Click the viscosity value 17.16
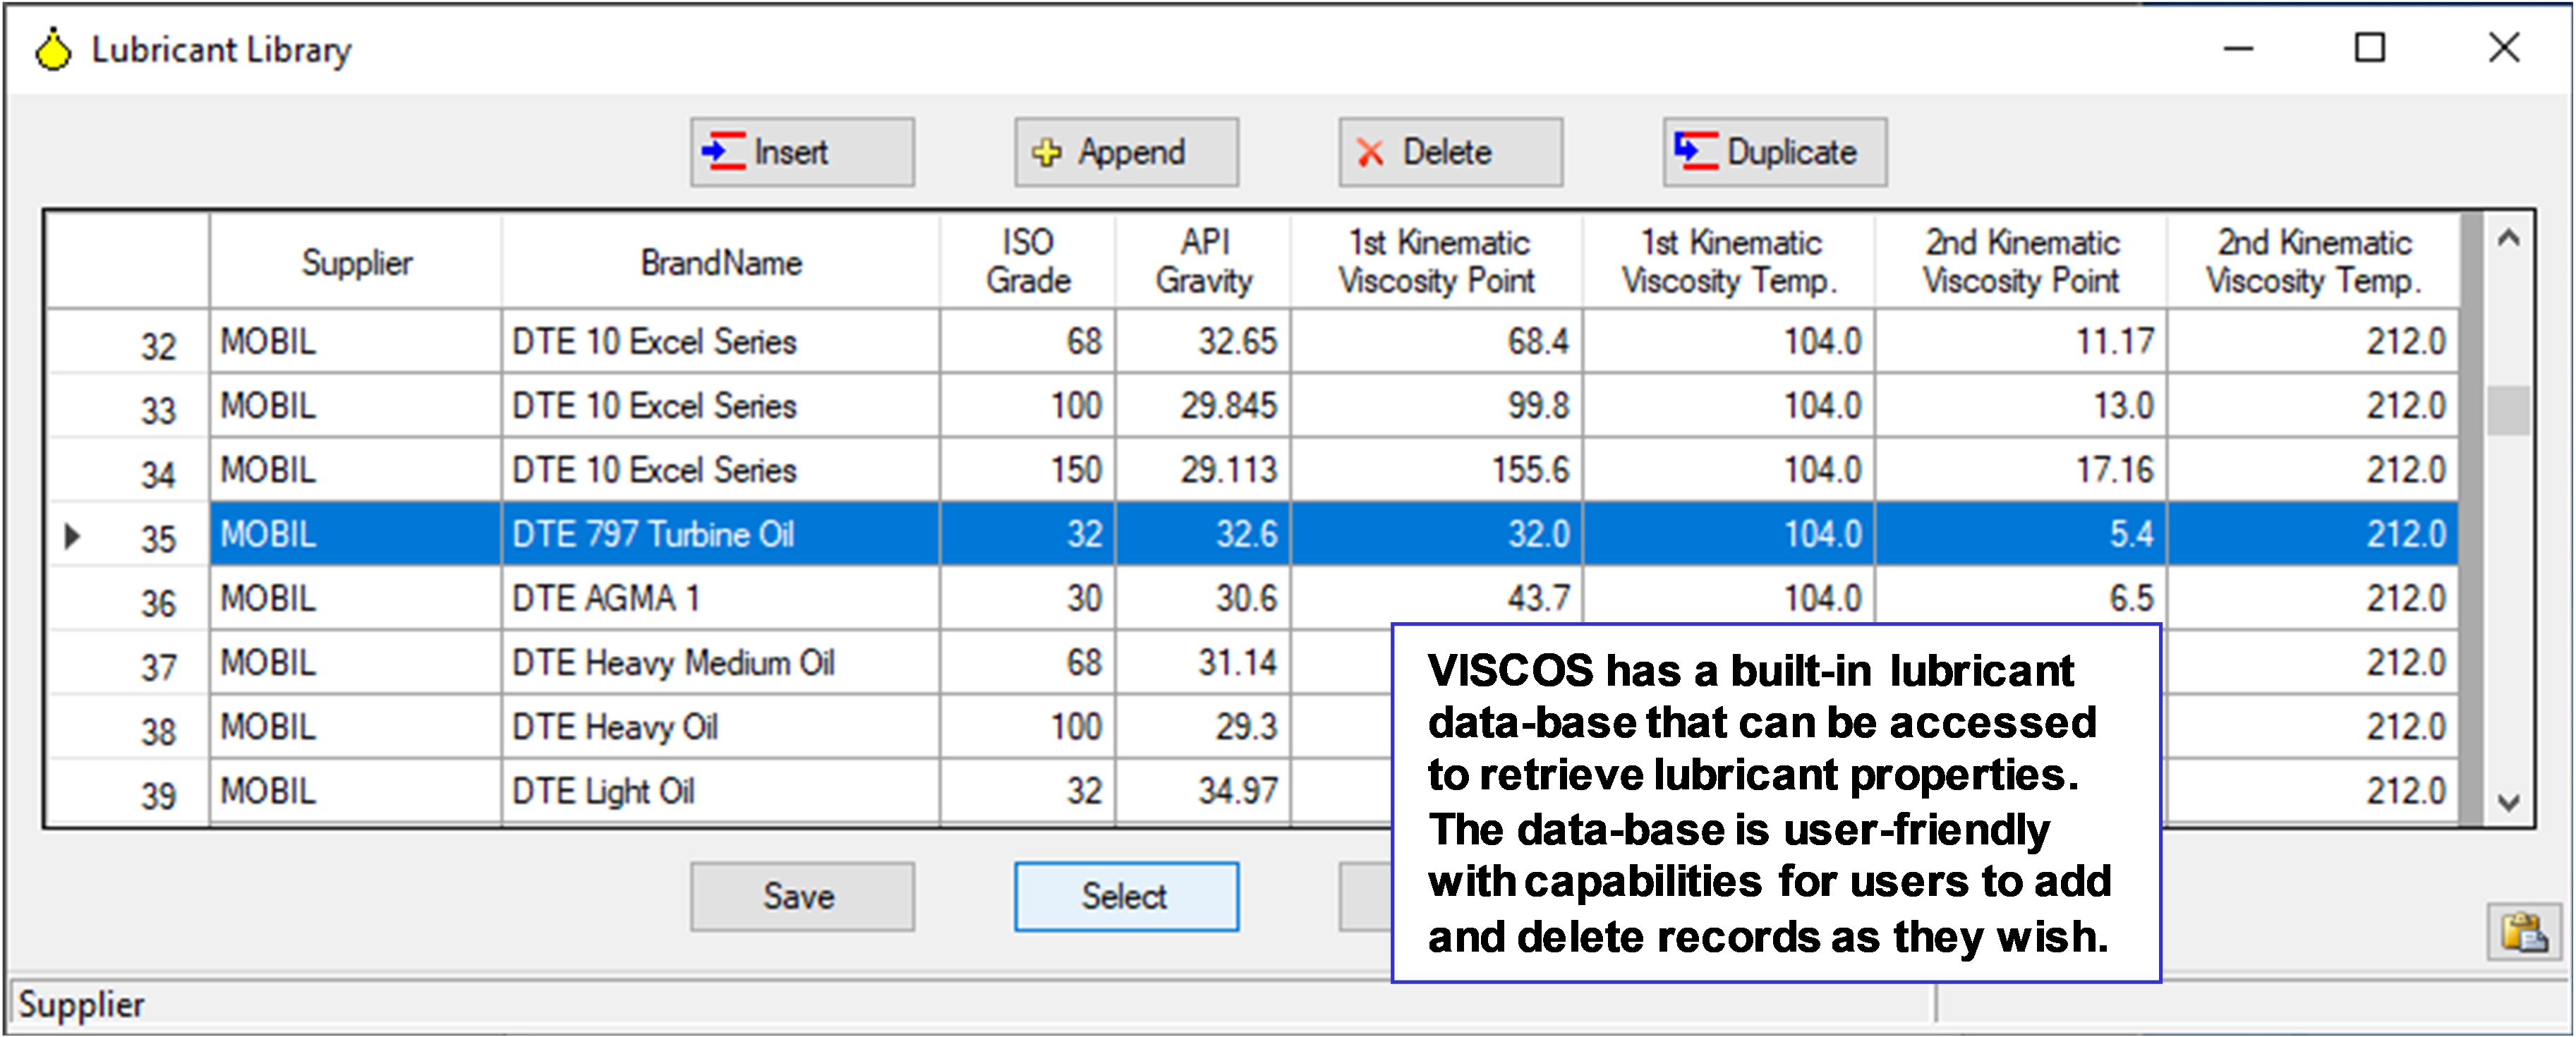This screenshot has height=1037, width=2576. [2021, 470]
